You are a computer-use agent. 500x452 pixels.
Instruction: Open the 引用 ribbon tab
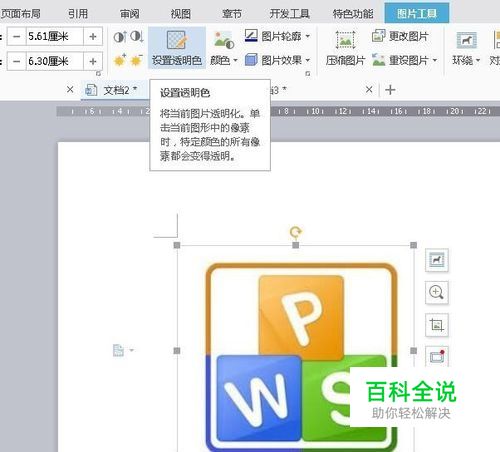tap(78, 14)
